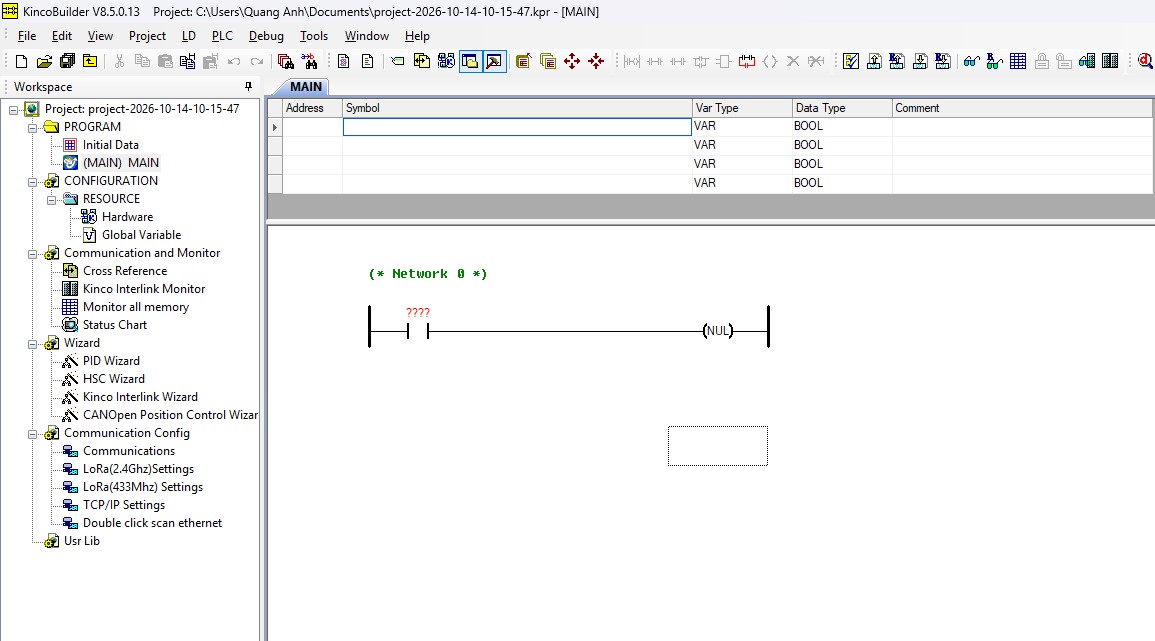Image resolution: width=1155 pixels, height=641 pixels.
Task: Click the Comment column header
Action: [x=1022, y=108]
